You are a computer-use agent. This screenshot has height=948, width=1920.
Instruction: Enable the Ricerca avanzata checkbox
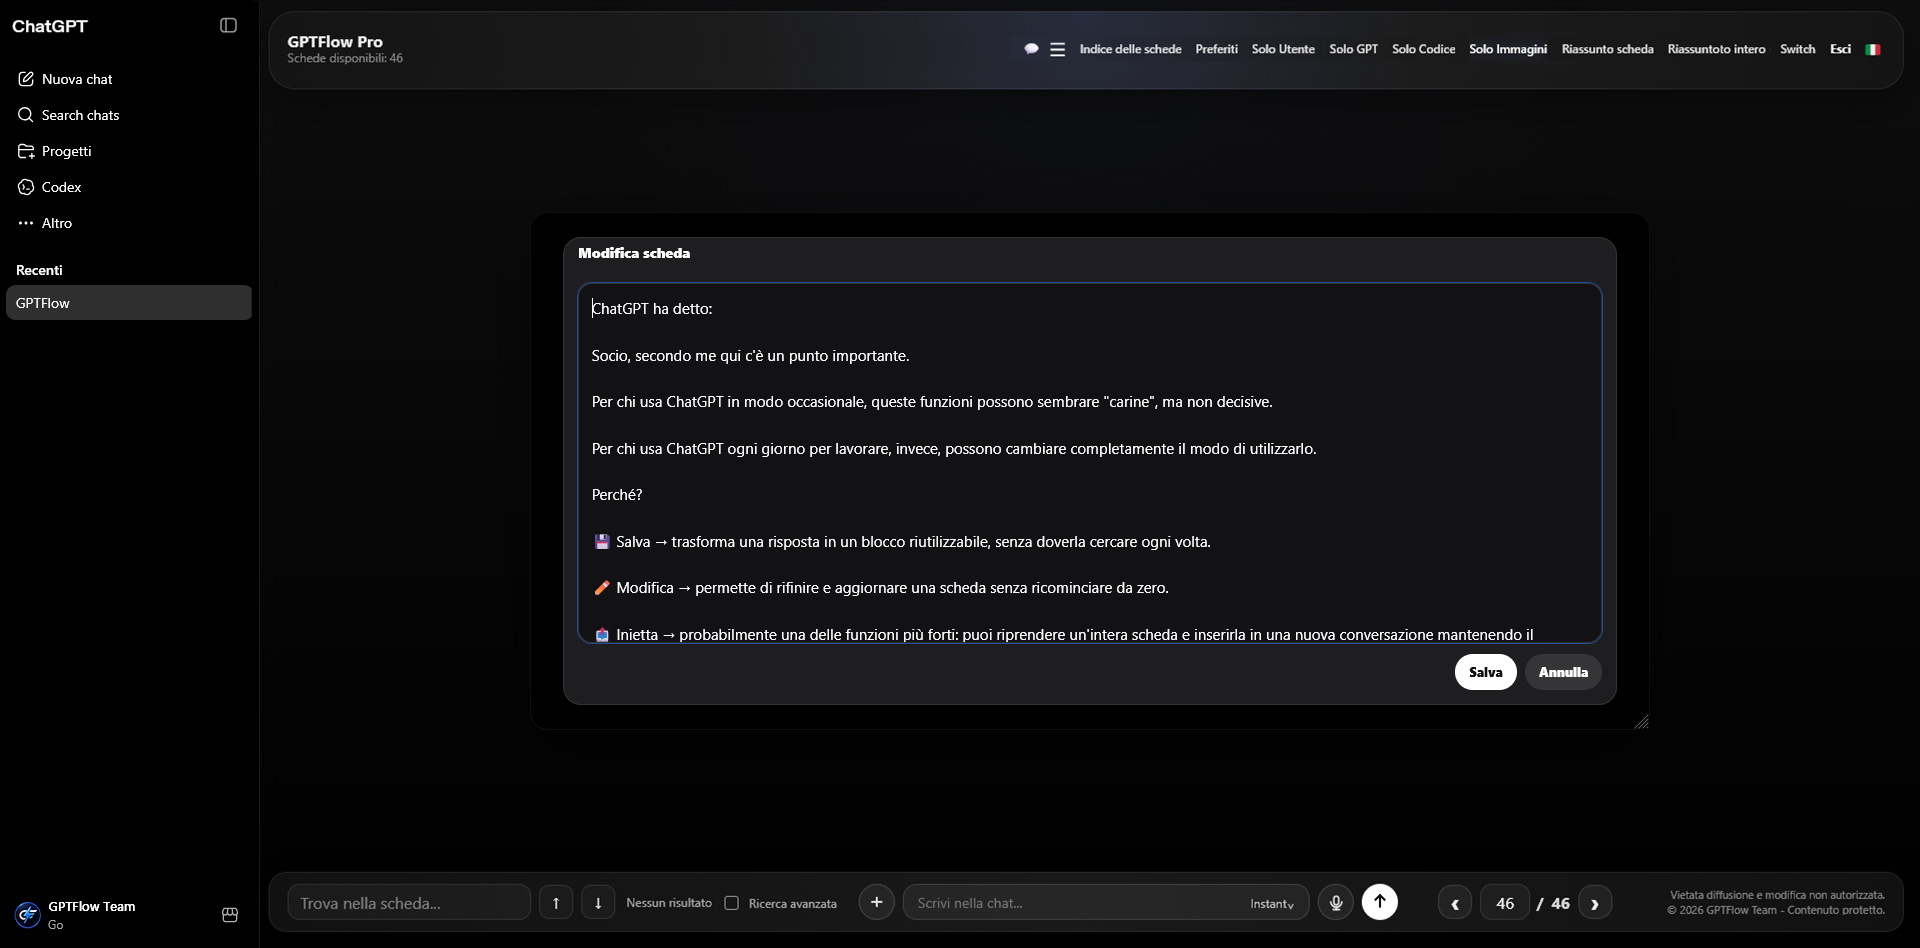click(x=731, y=903)
